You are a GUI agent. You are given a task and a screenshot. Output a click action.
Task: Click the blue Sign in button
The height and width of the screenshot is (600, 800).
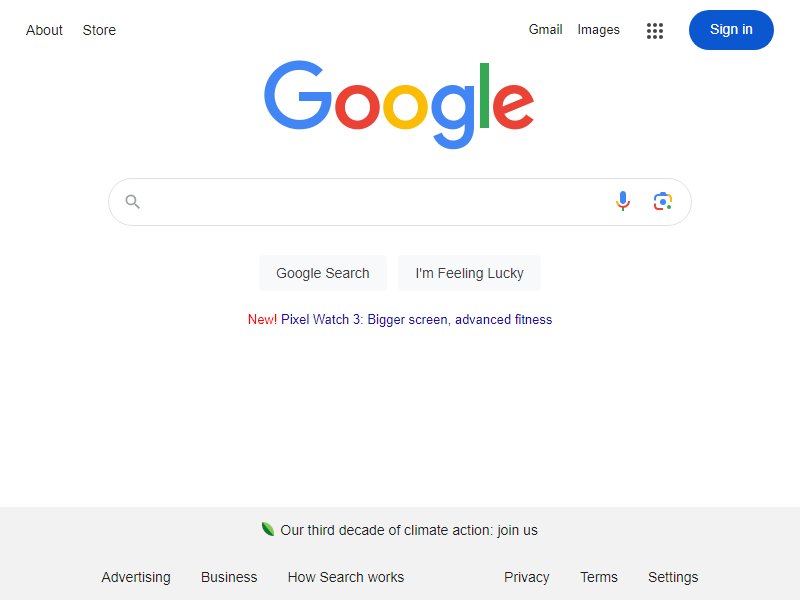coord(731,30)
